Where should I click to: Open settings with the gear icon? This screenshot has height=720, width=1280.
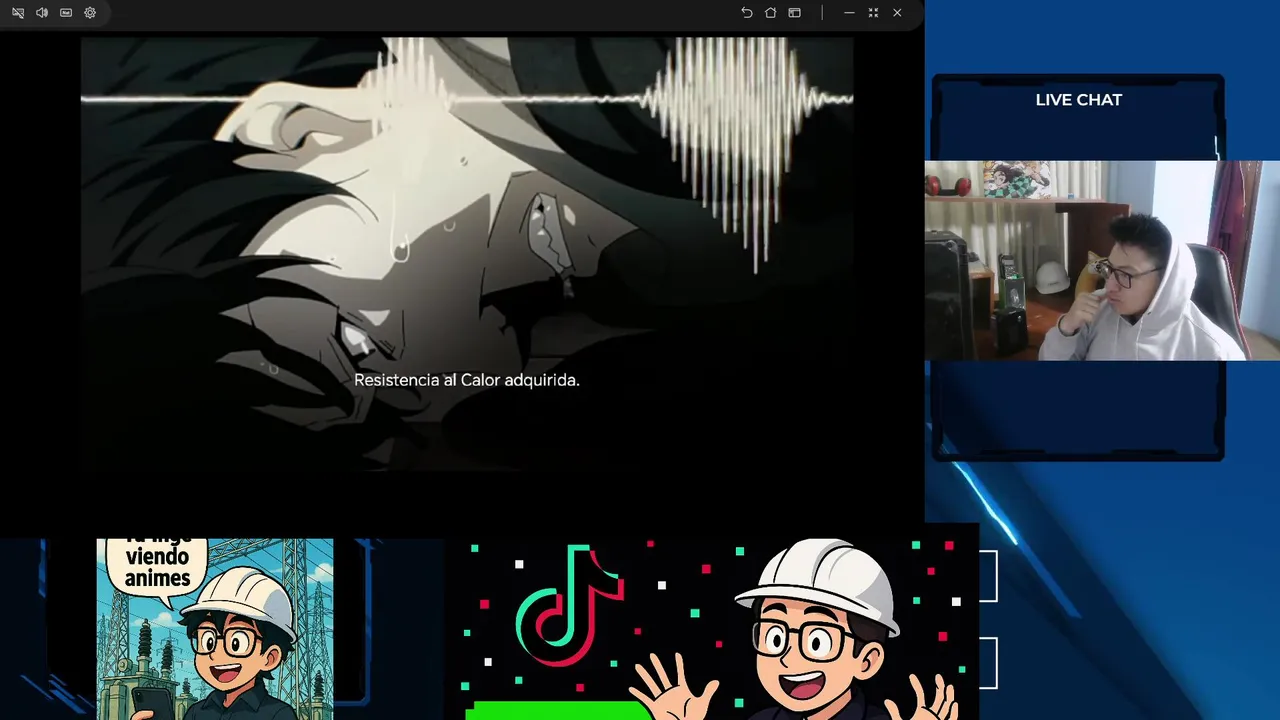pos(90,13)
